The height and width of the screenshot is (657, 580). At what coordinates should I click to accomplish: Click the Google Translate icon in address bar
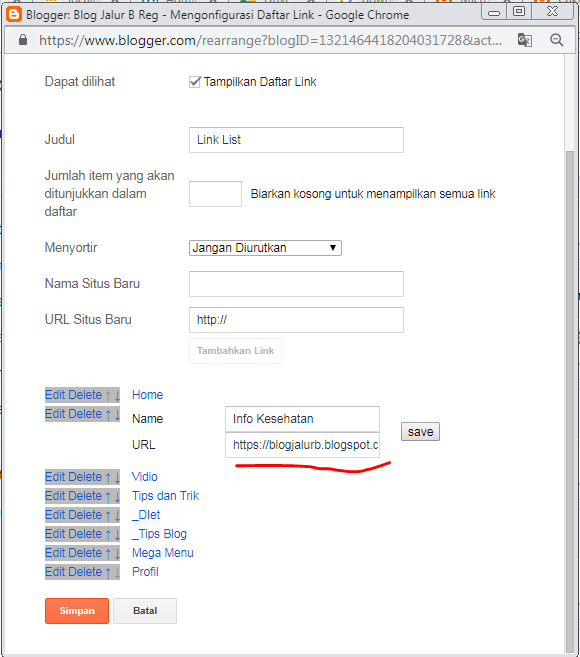[x=525, y=40]
